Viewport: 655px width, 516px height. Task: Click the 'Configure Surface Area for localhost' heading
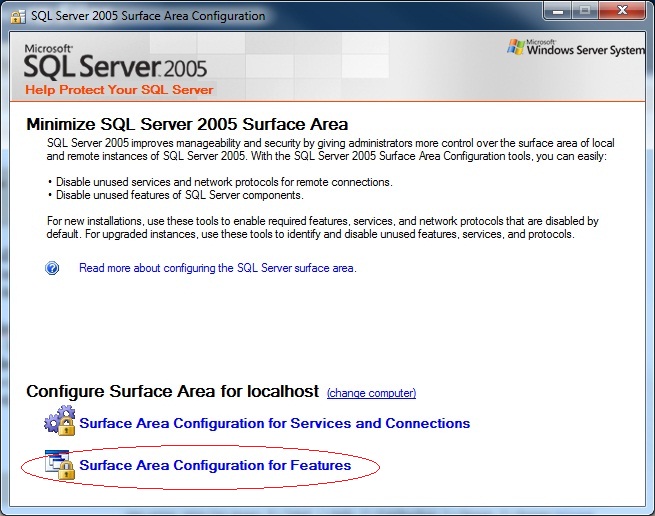pos(173,391)
